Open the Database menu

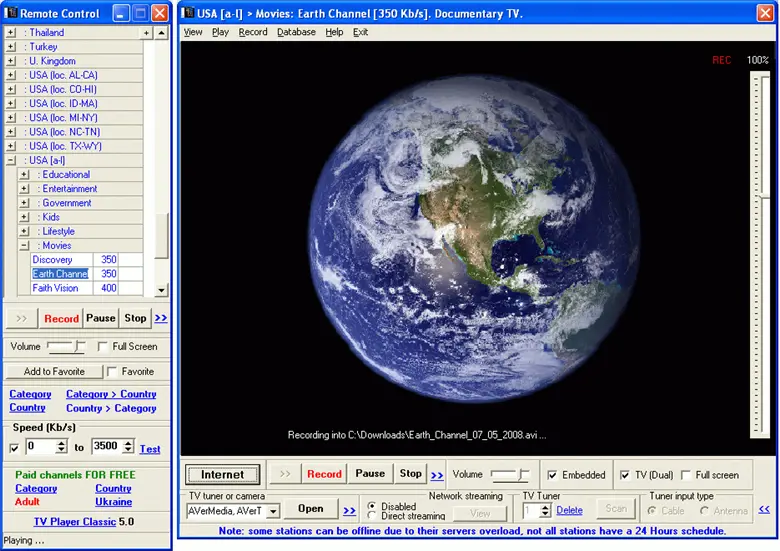coord(296,32)
